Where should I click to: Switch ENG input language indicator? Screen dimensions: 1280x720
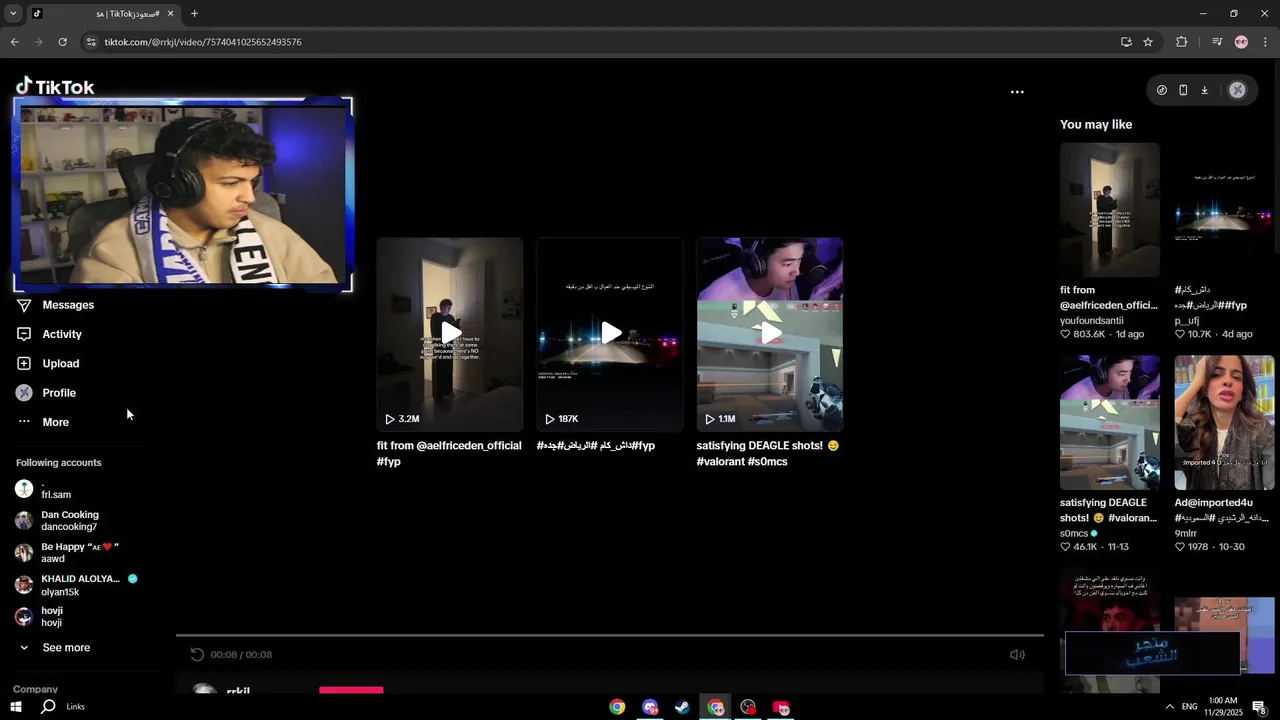pyautogui.click(x=1190, y=707)
